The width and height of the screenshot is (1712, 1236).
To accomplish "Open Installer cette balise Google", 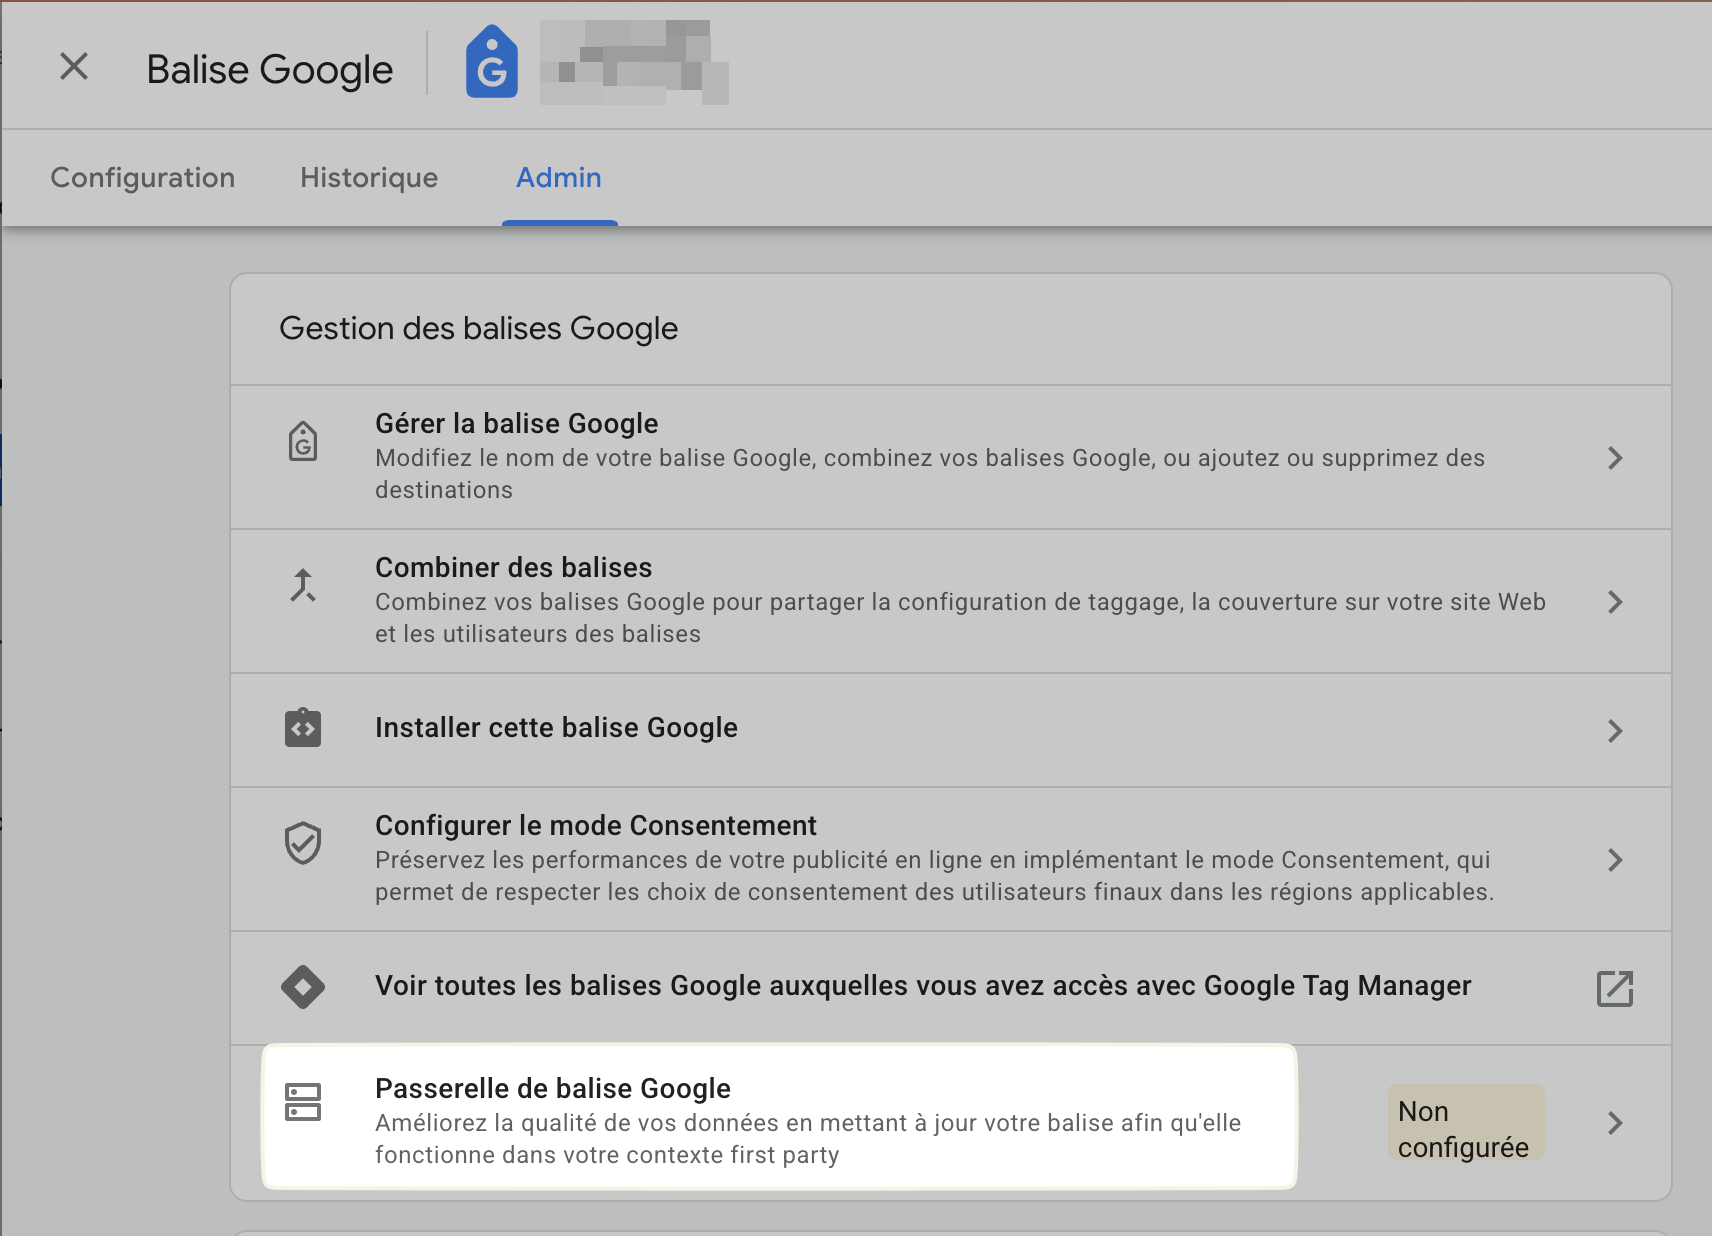I will coord(950,730).
